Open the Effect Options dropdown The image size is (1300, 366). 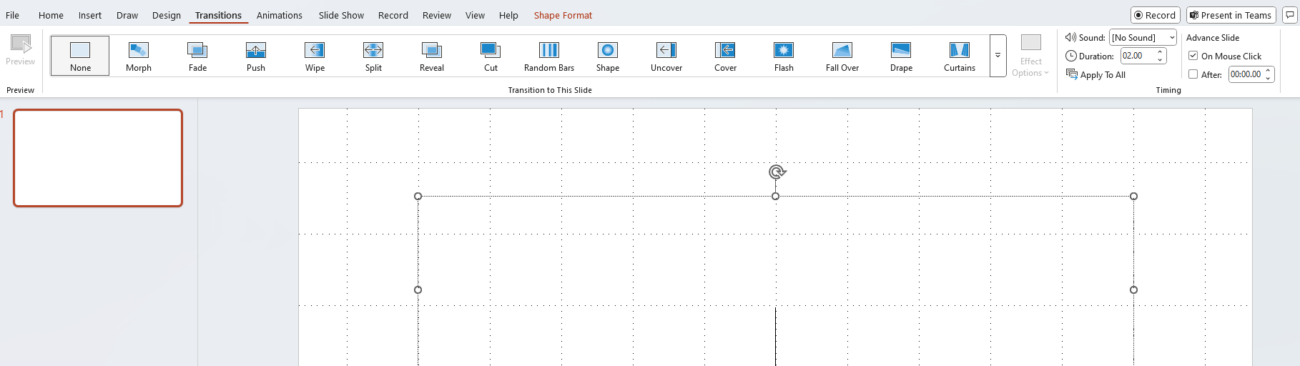click(1031, 56)
